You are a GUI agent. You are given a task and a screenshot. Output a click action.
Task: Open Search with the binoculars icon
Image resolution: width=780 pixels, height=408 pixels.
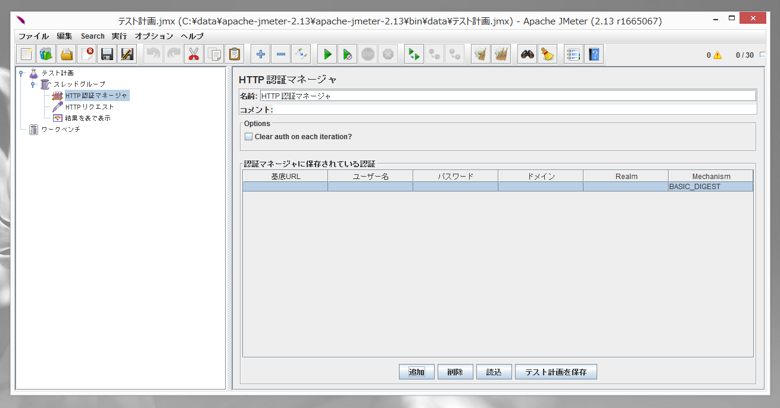coord(527,54)
